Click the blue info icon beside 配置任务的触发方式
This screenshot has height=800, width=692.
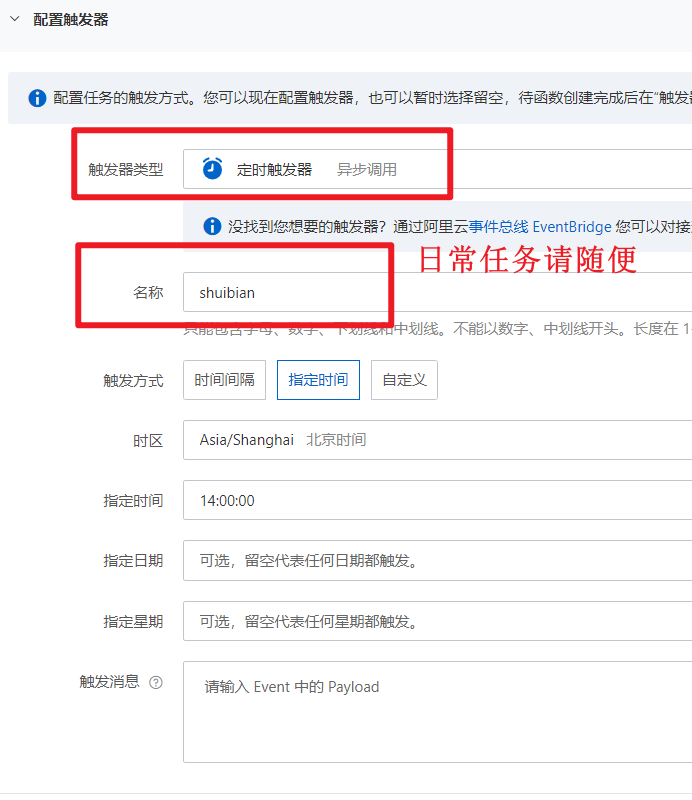pos(37,97)
